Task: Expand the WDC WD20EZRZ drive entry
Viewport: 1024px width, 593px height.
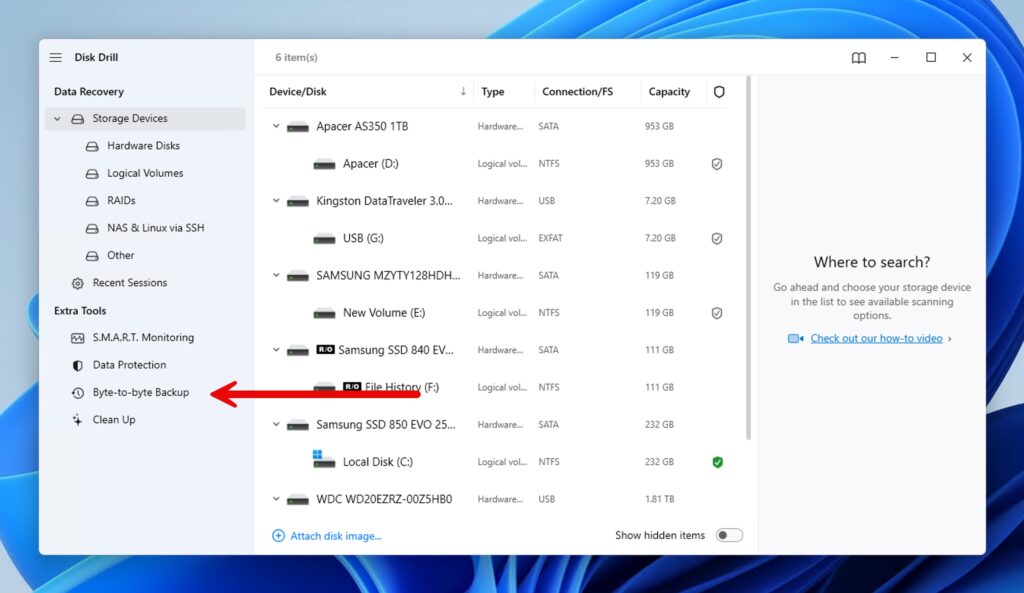Action: tap(276, 498)
